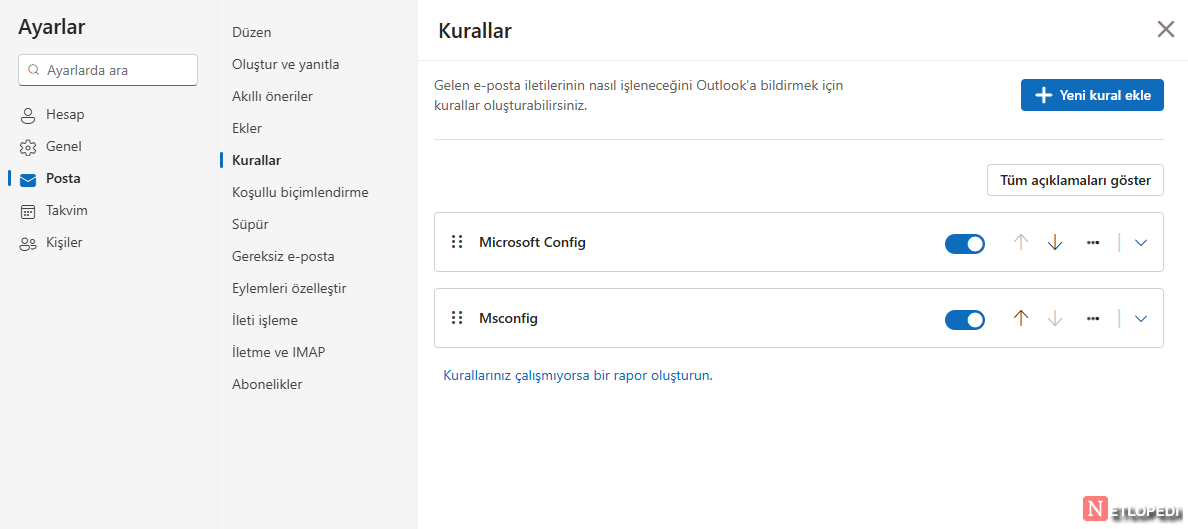Move Microsoft Config rule down with arrow

click(1054, 242)
